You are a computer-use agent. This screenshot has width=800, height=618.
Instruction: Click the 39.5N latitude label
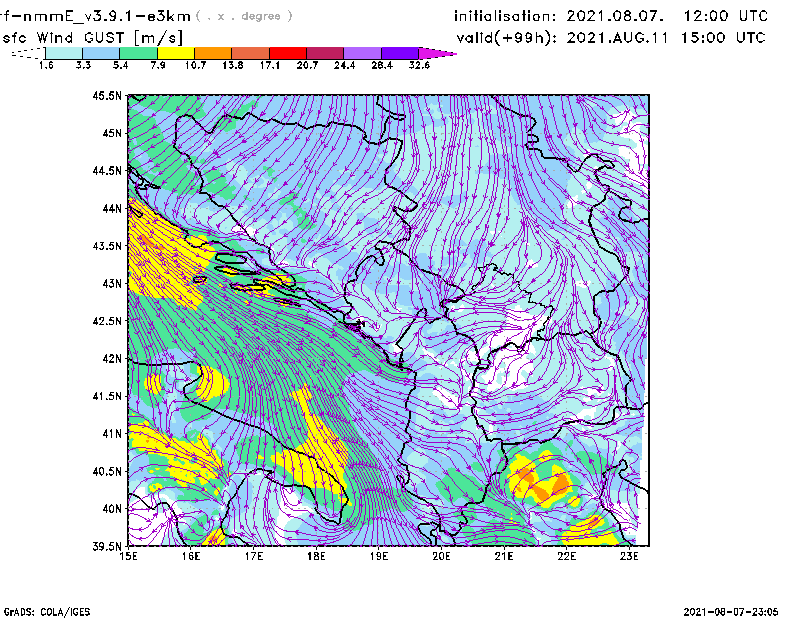coord(107,547)
